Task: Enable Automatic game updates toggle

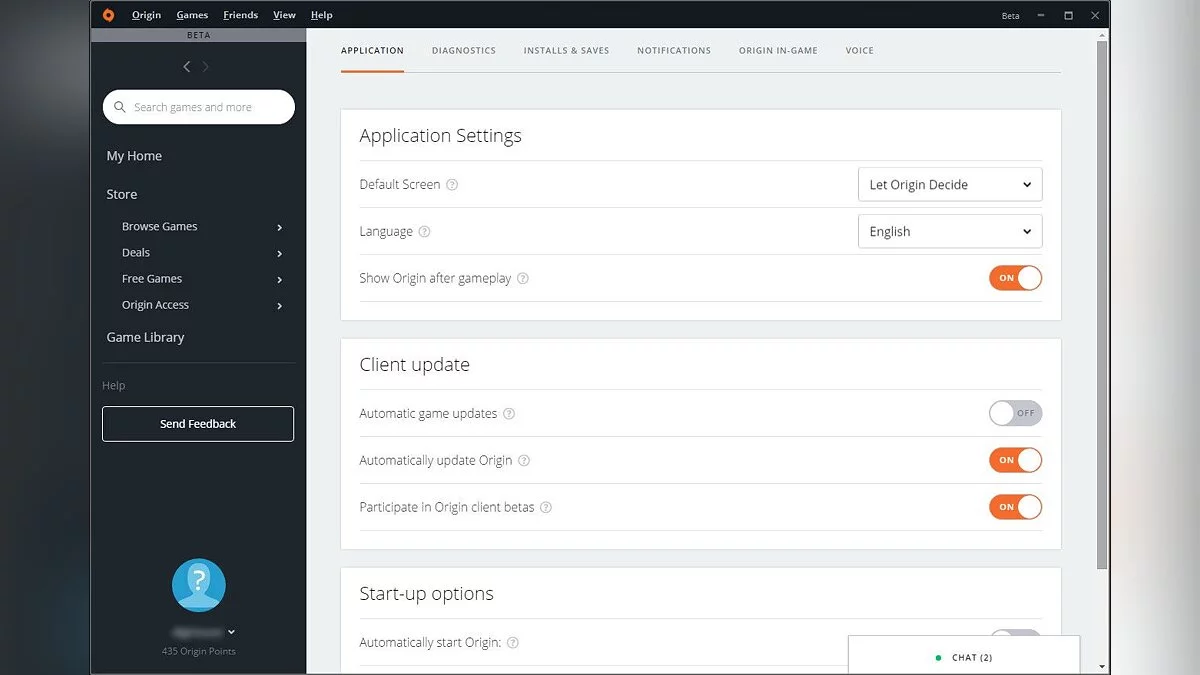Action: [x=1015, y=413]
